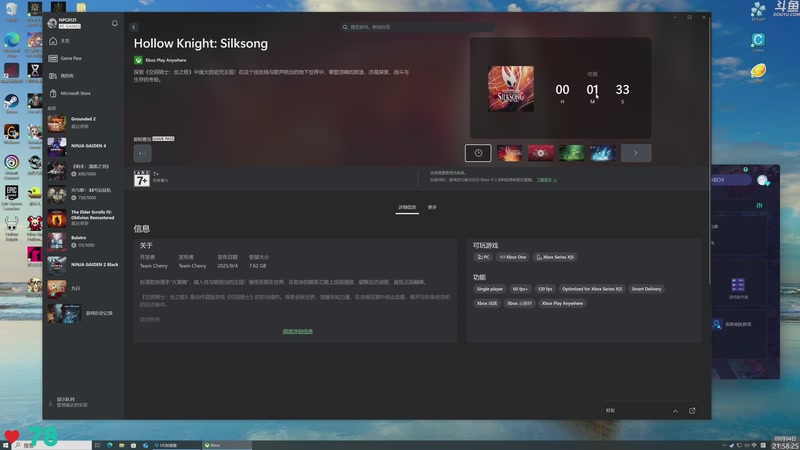This screenshot has width=800, height=450.
Task: Click the next arrow in media gallery
Action: click(636, 153)
